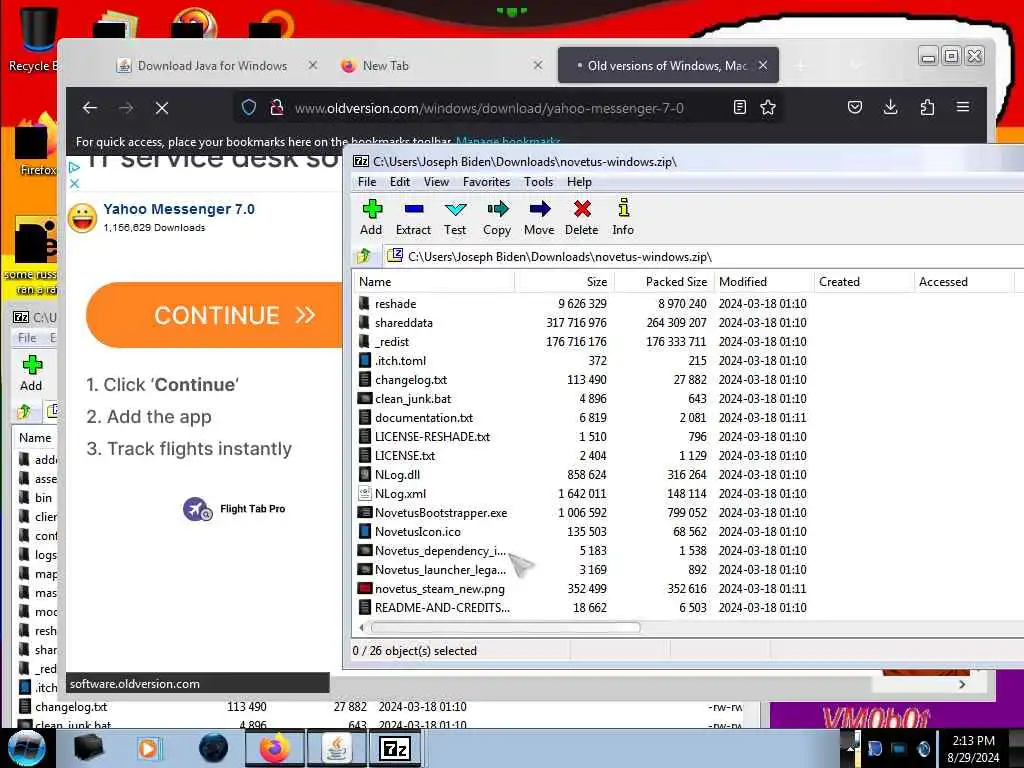Open the File menu in 7-Zip

tap(367, 182)
